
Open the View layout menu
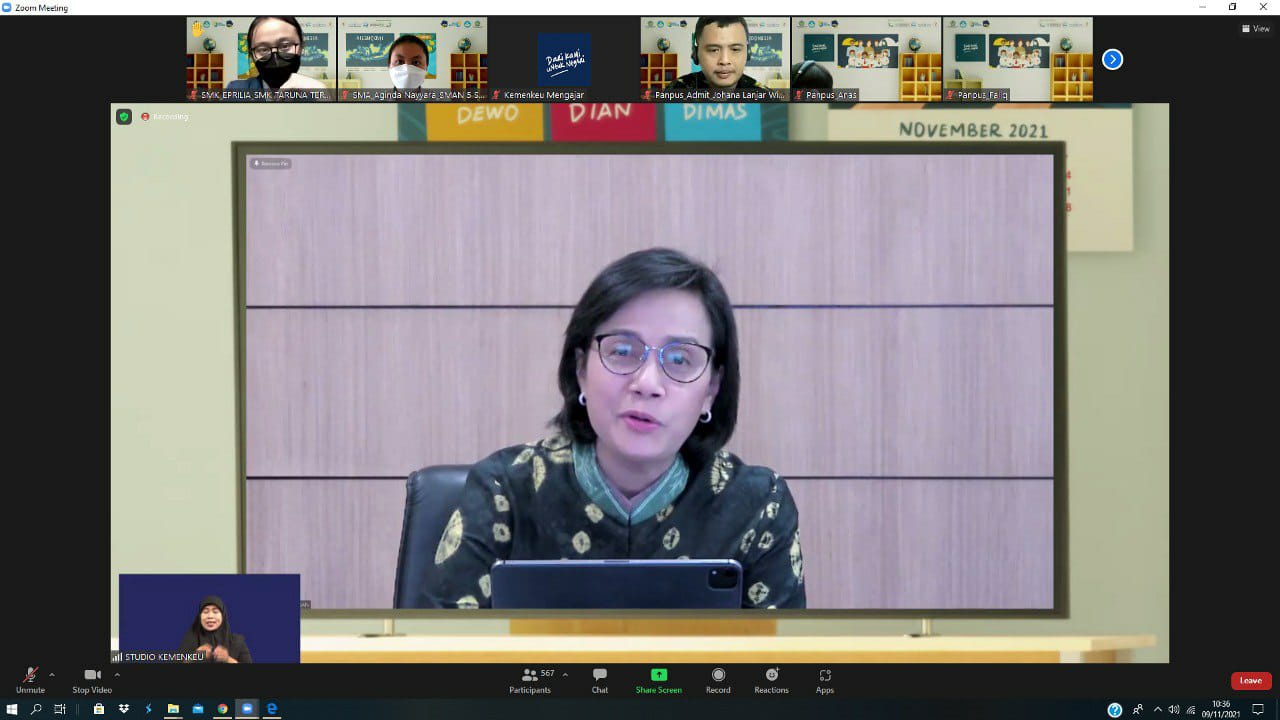(1255, 29)
